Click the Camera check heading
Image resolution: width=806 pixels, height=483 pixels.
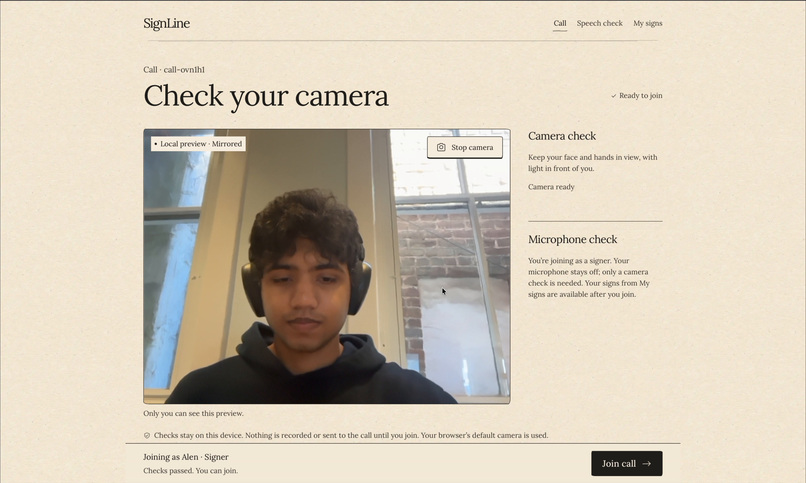[x=562, y=136]
